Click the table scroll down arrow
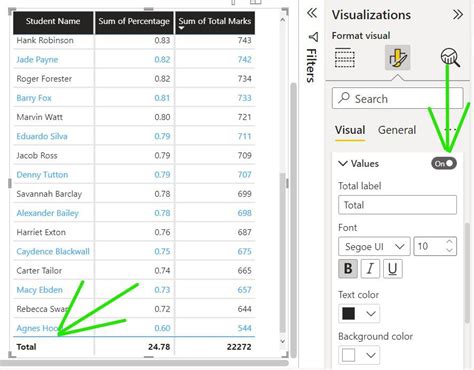Image resolution: width=474 pixels, height=370 pixels. pyautogui.click(x=283, y=341)
